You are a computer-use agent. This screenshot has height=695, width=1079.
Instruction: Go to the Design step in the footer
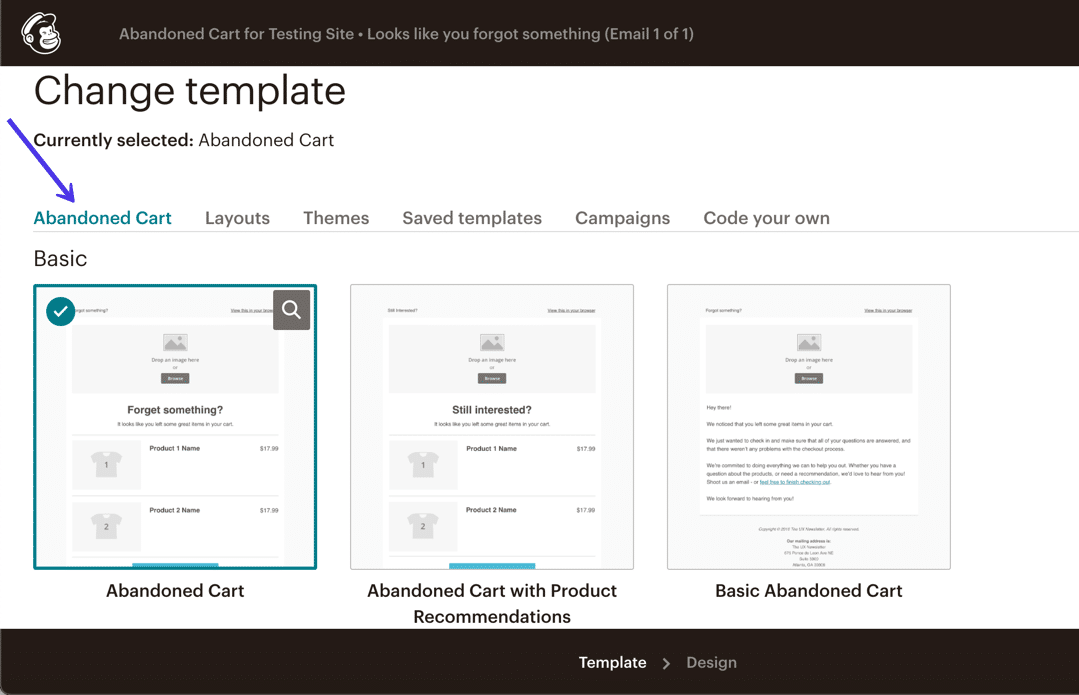pyautogui.click(x=711, y=663)
